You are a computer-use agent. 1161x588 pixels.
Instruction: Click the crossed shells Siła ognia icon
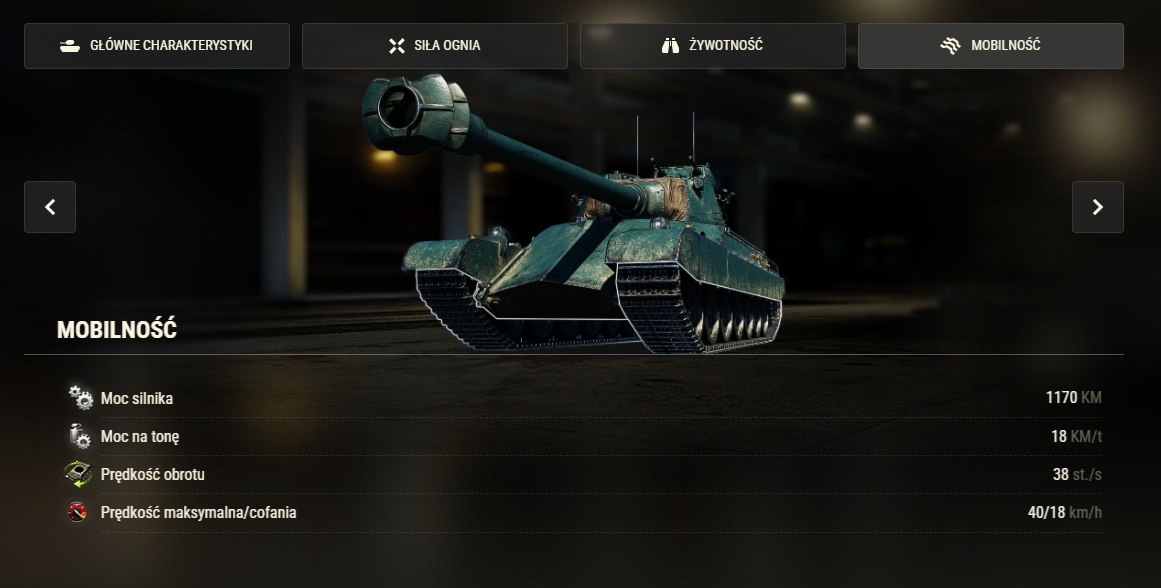(397, 46)
